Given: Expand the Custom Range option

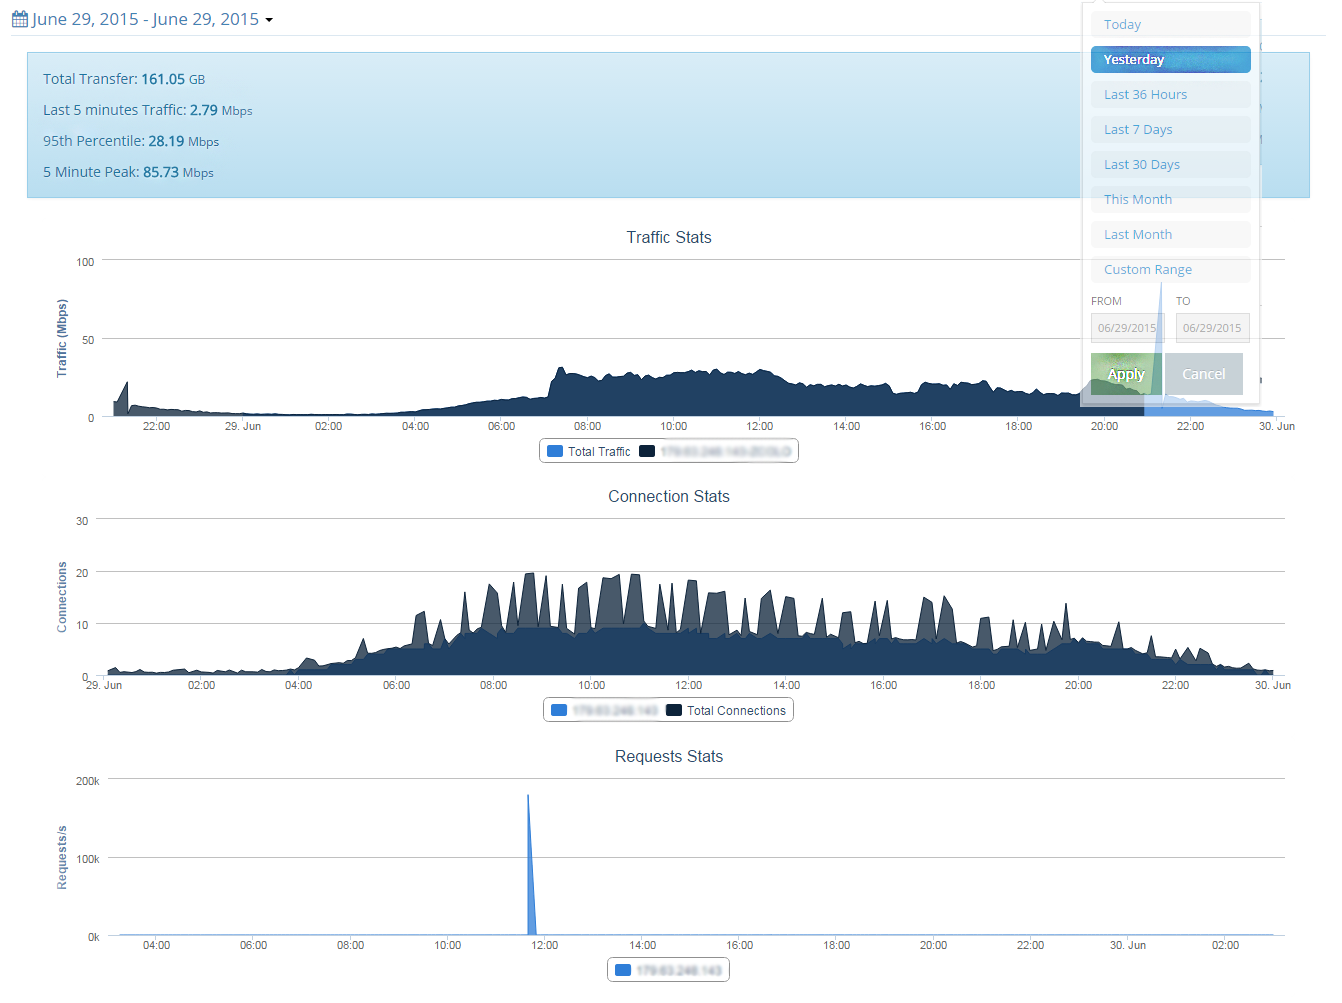Looking at the screenshot, I should (1171, 269).
